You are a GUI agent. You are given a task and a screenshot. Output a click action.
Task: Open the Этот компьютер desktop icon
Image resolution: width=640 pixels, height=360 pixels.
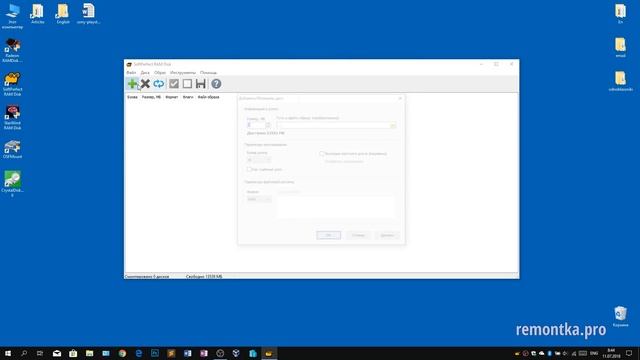[12, 16]
